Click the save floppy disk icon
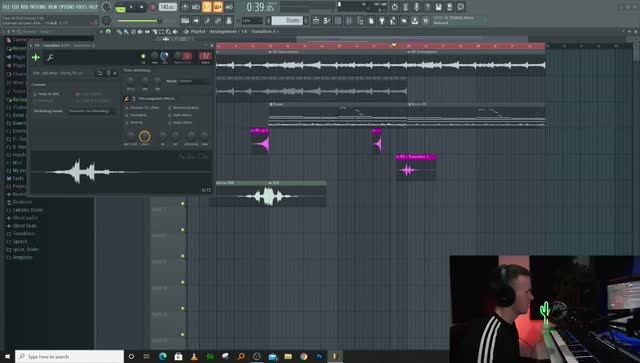Screen dimensions: 640x363 438,7
